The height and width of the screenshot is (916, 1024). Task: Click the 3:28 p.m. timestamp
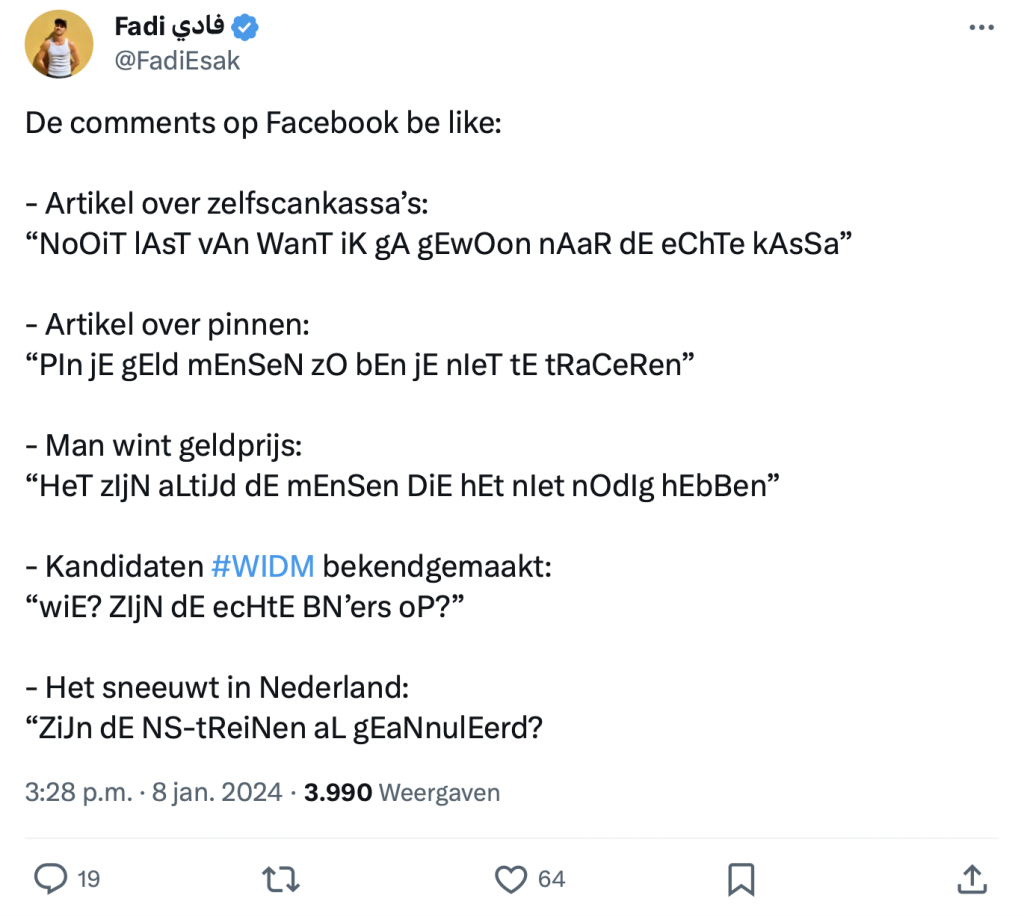(77, 793)
